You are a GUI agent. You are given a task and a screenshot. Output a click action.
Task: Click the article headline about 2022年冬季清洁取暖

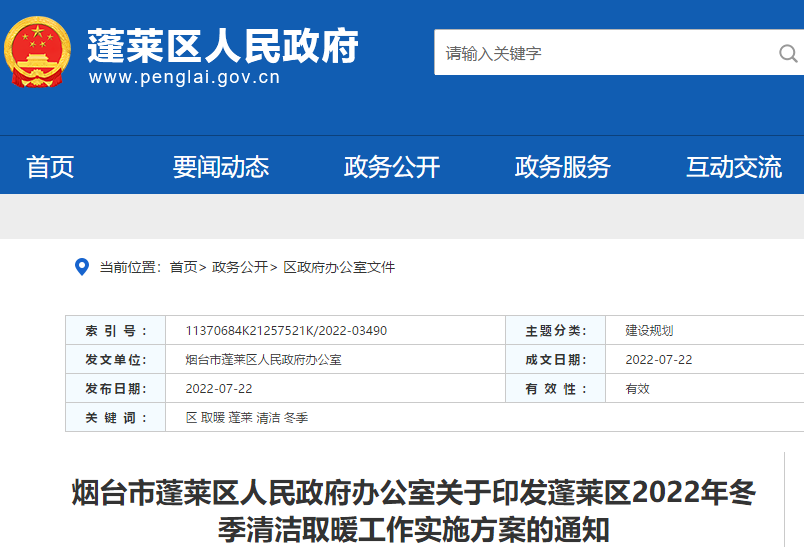[x=414, y=511]
